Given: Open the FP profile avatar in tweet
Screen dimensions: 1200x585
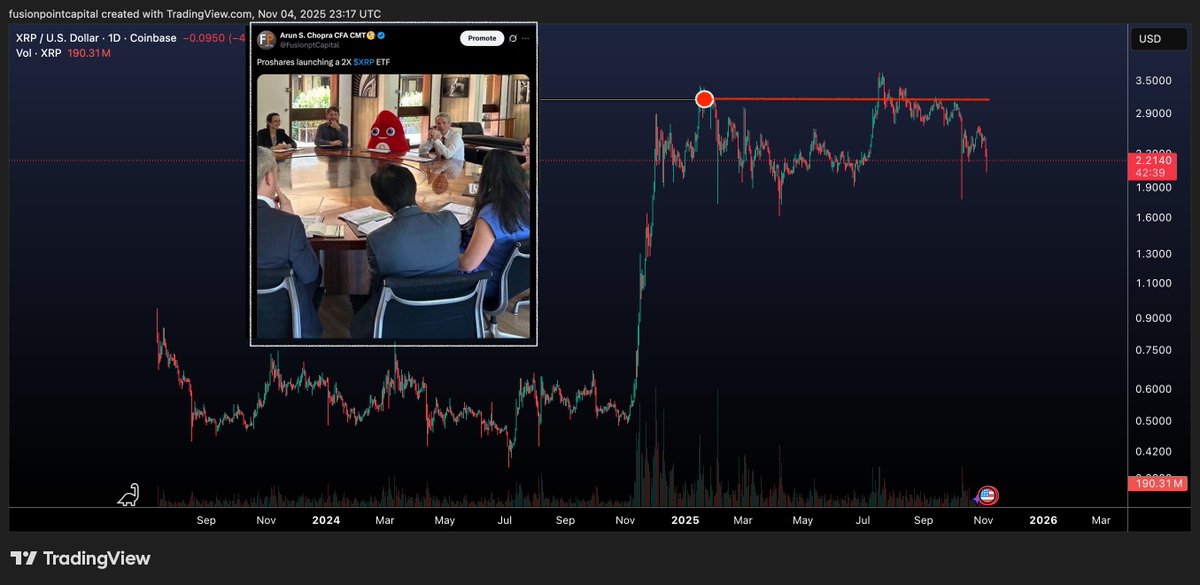Looking at the screenshot, I should click(266, 40).
